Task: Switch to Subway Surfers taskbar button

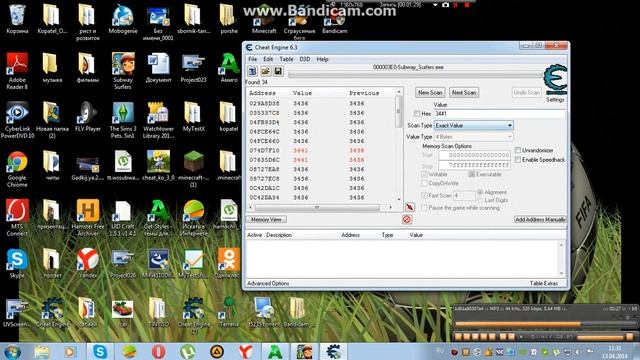Action: click(304, 351)
